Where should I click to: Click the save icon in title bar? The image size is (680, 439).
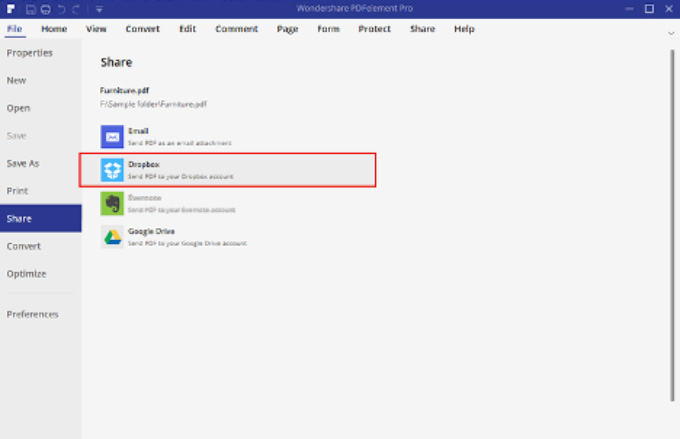click(32, 9)
